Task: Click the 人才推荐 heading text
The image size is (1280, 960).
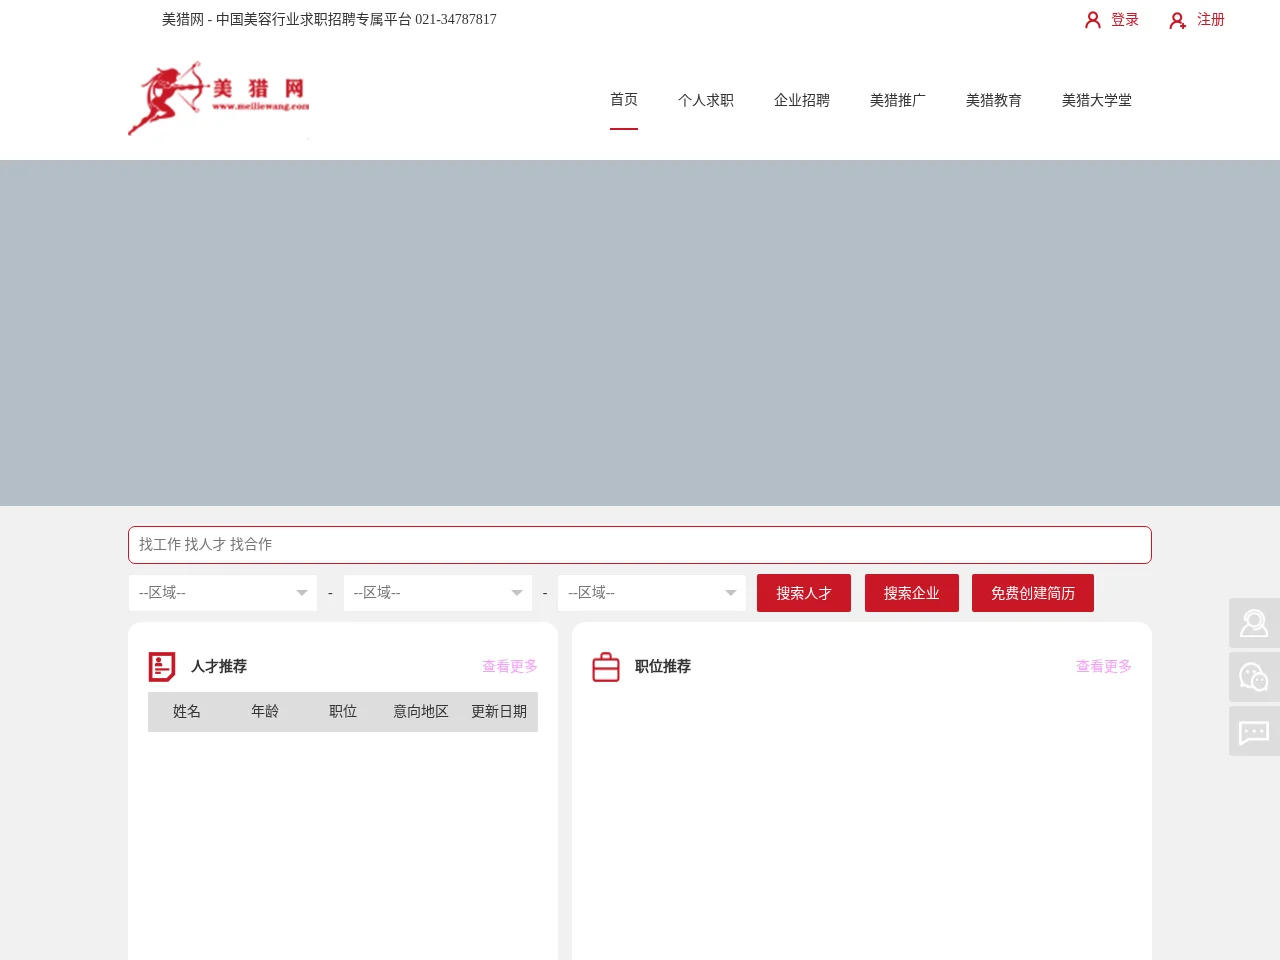Action: click(219, 667)
